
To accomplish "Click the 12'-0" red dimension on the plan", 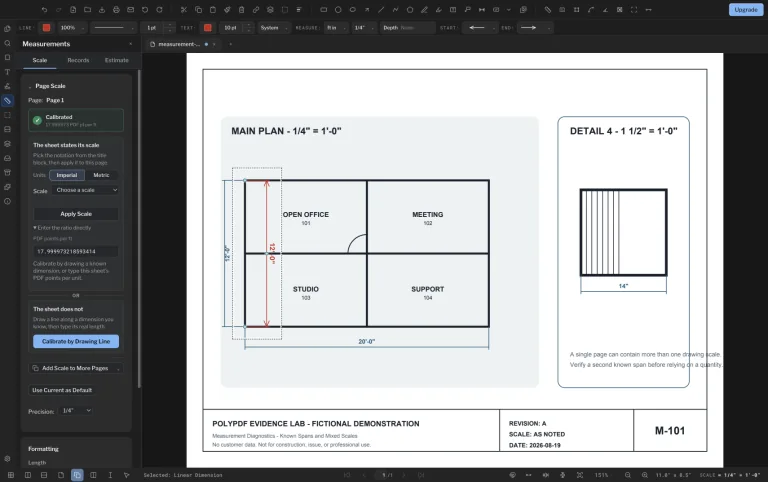I will (272, 253).
